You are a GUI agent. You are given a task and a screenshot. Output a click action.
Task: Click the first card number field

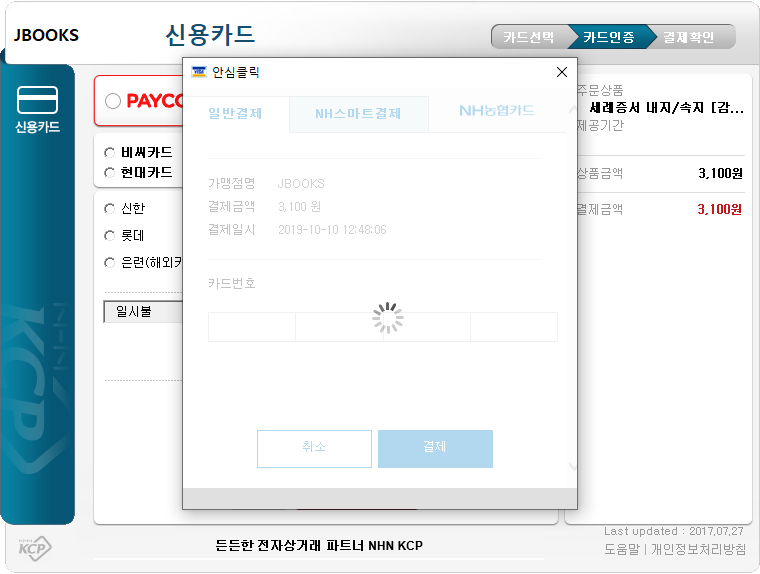point(252,327)
